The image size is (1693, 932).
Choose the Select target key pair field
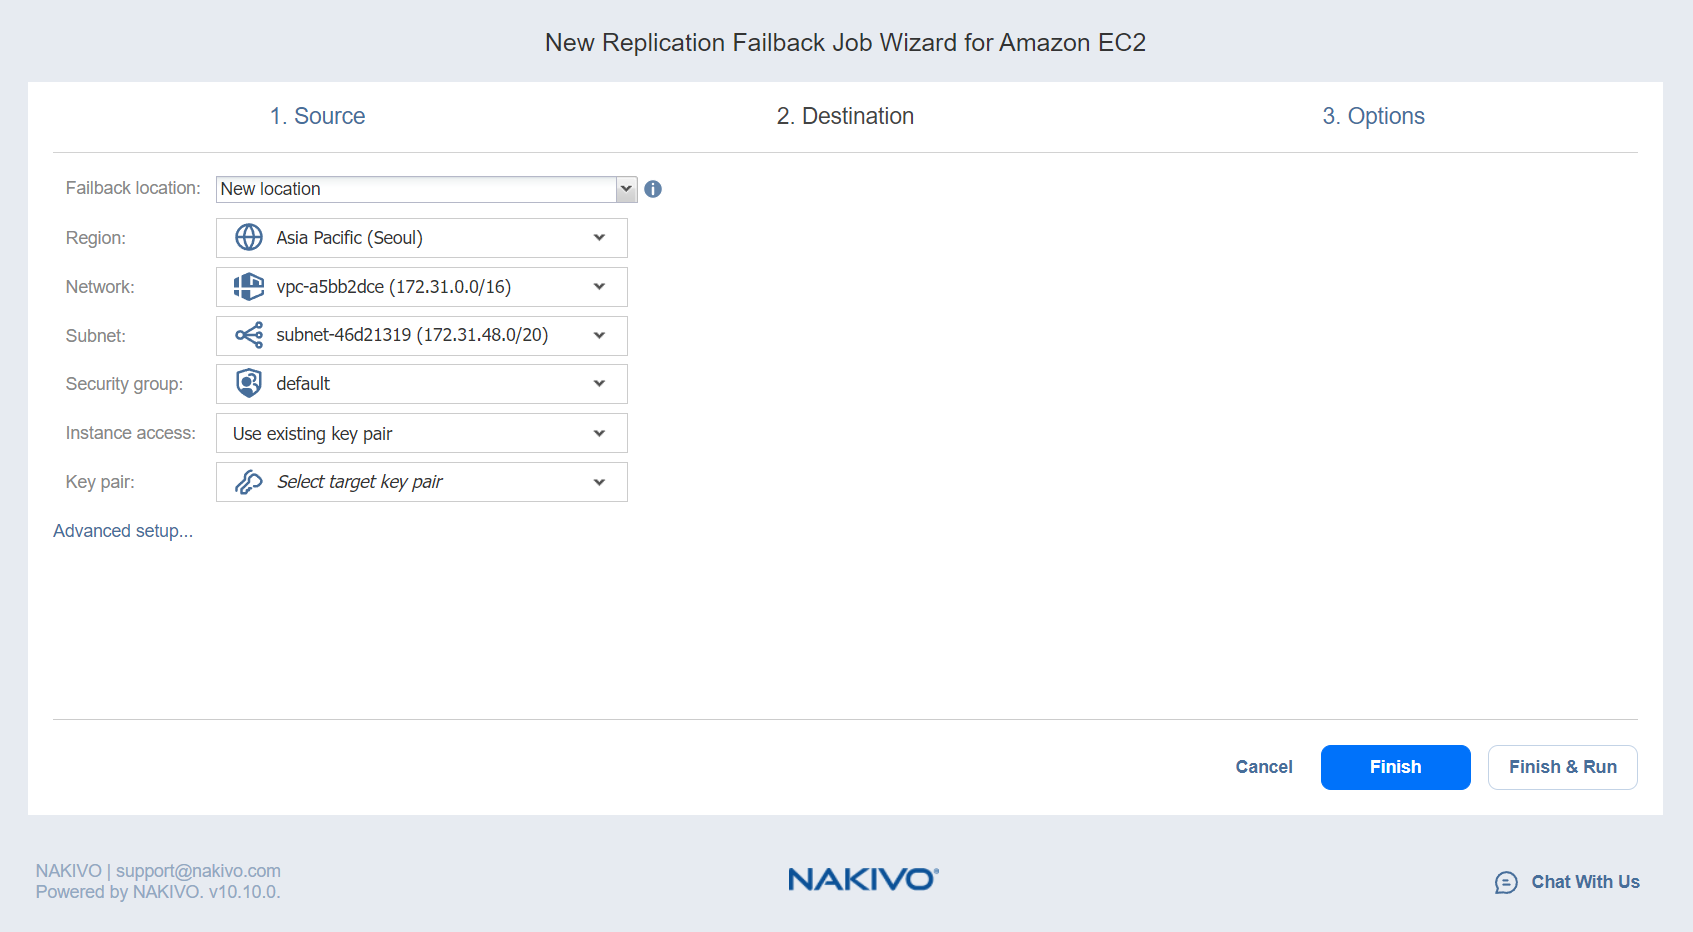coord(420,482)
